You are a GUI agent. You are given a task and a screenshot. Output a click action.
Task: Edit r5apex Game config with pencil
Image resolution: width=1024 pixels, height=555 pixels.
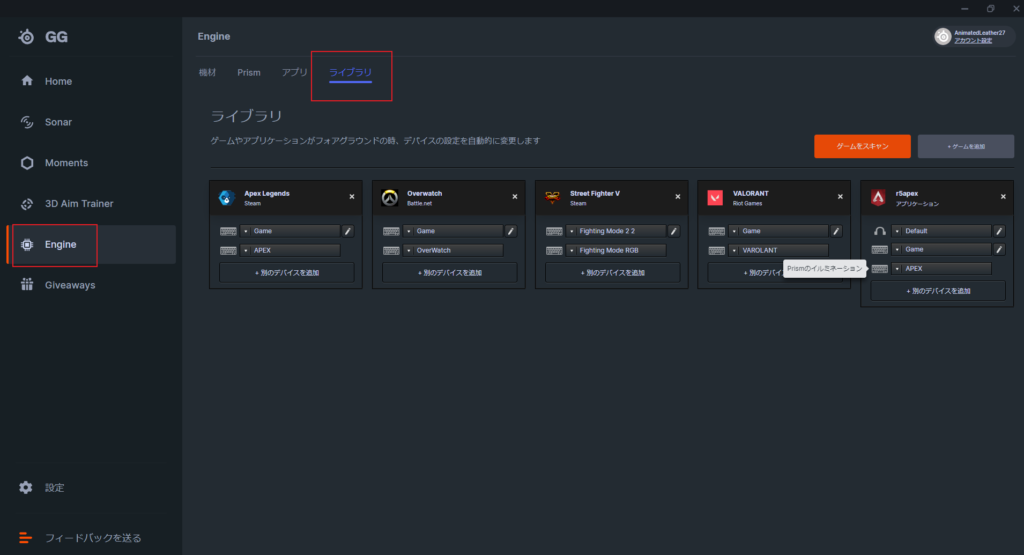[x=999, y=249]
